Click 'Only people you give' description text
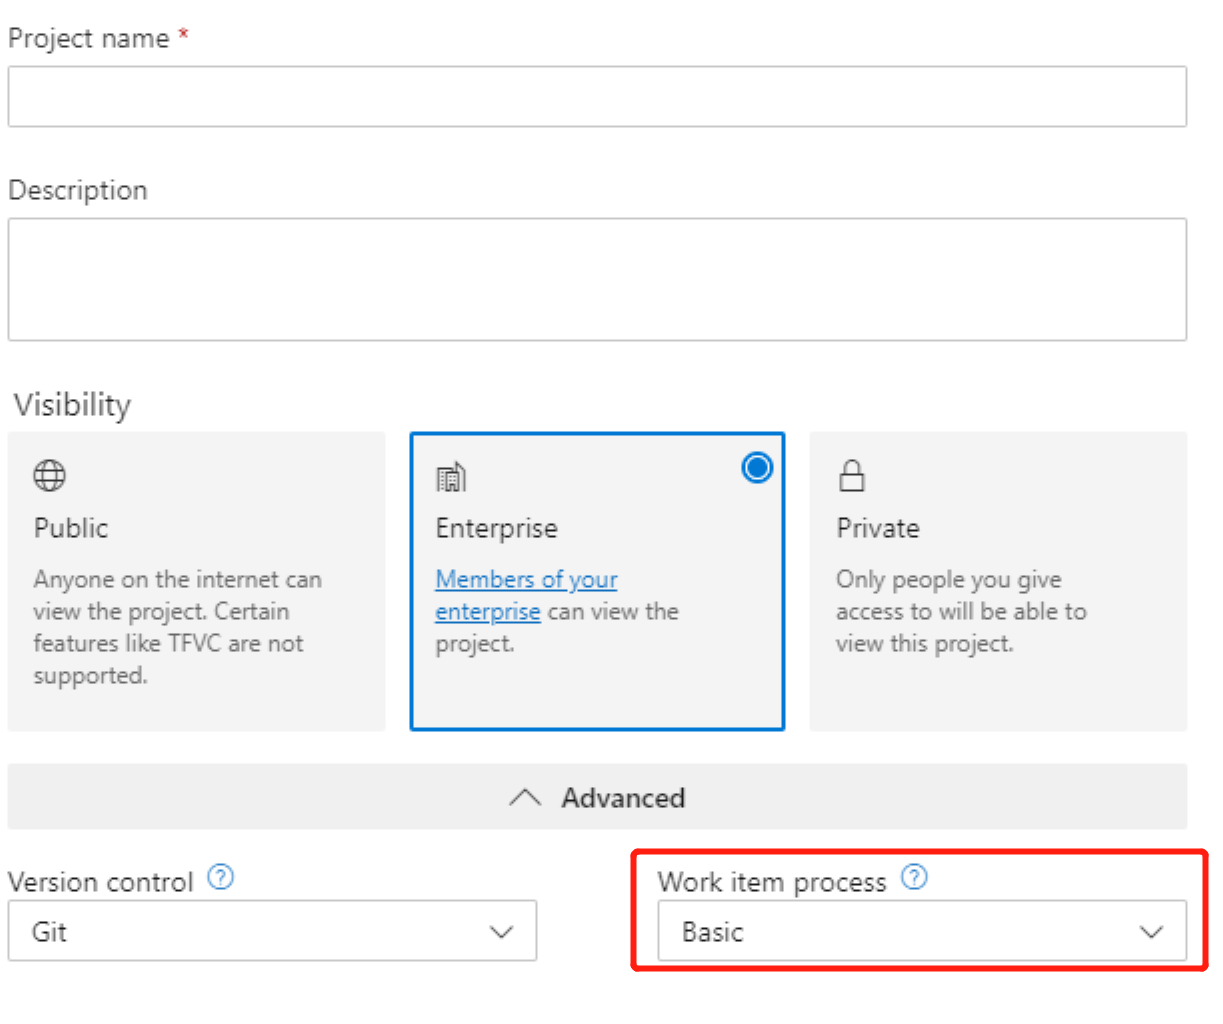1223x1024 pixels. click(949, 579)
